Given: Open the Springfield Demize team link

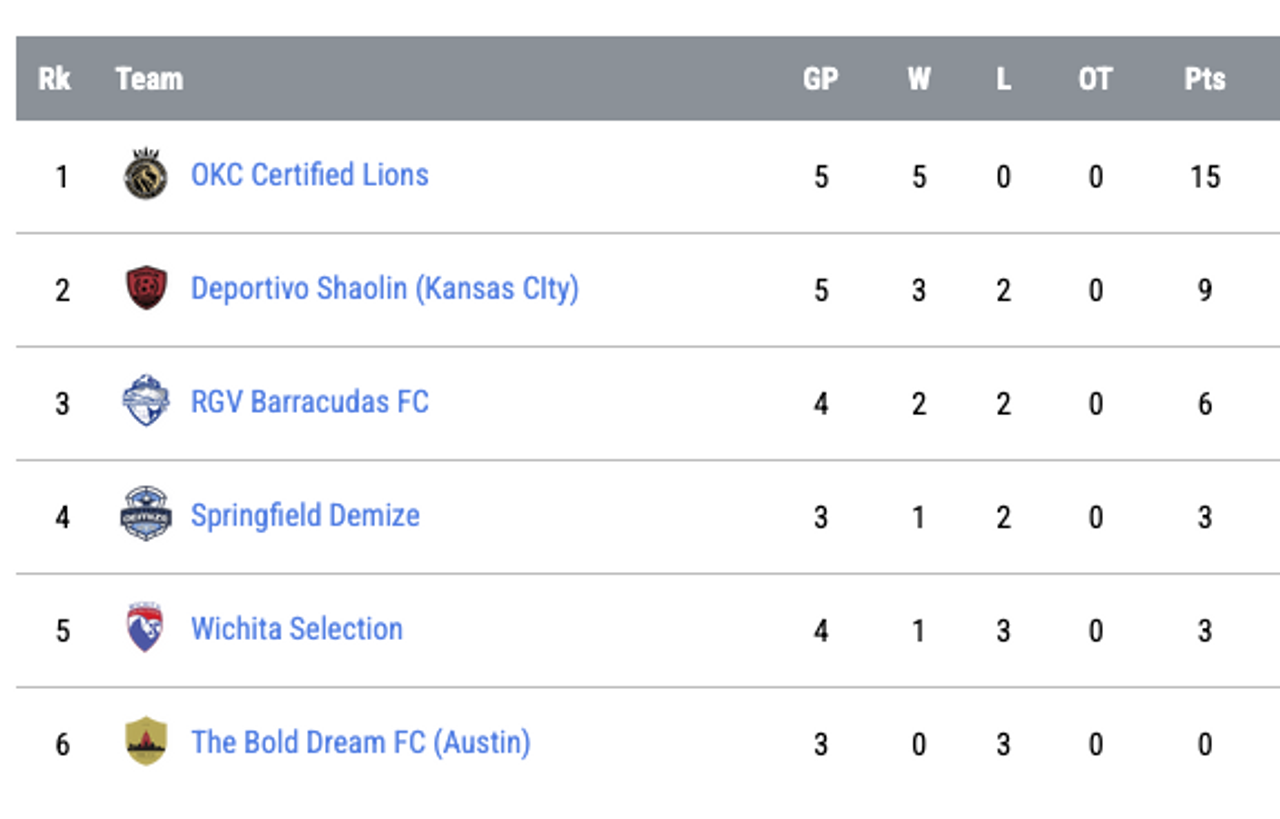Looking at the screenshot, I should (x=305, y=515).
